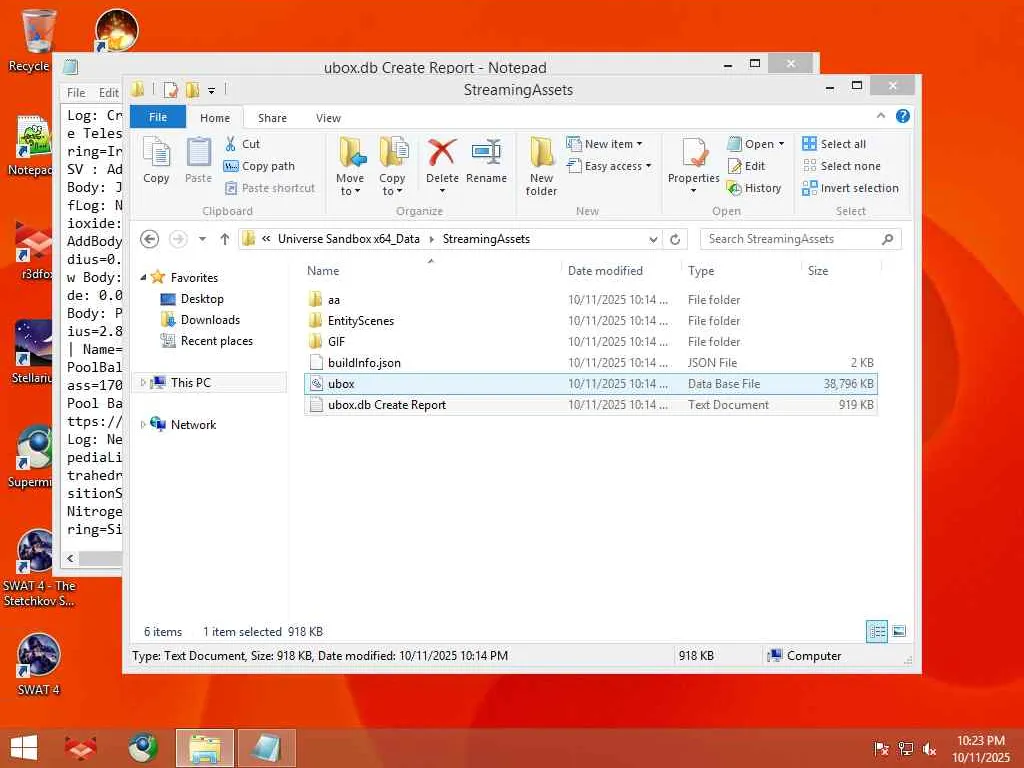Select Downloads in Favorites
The image size is (1024, 768).
(x=210, y=320)
